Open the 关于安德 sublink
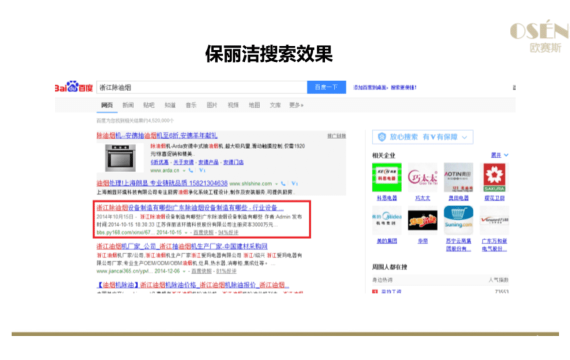Screen dimensions: 570x360 point(183,162)
